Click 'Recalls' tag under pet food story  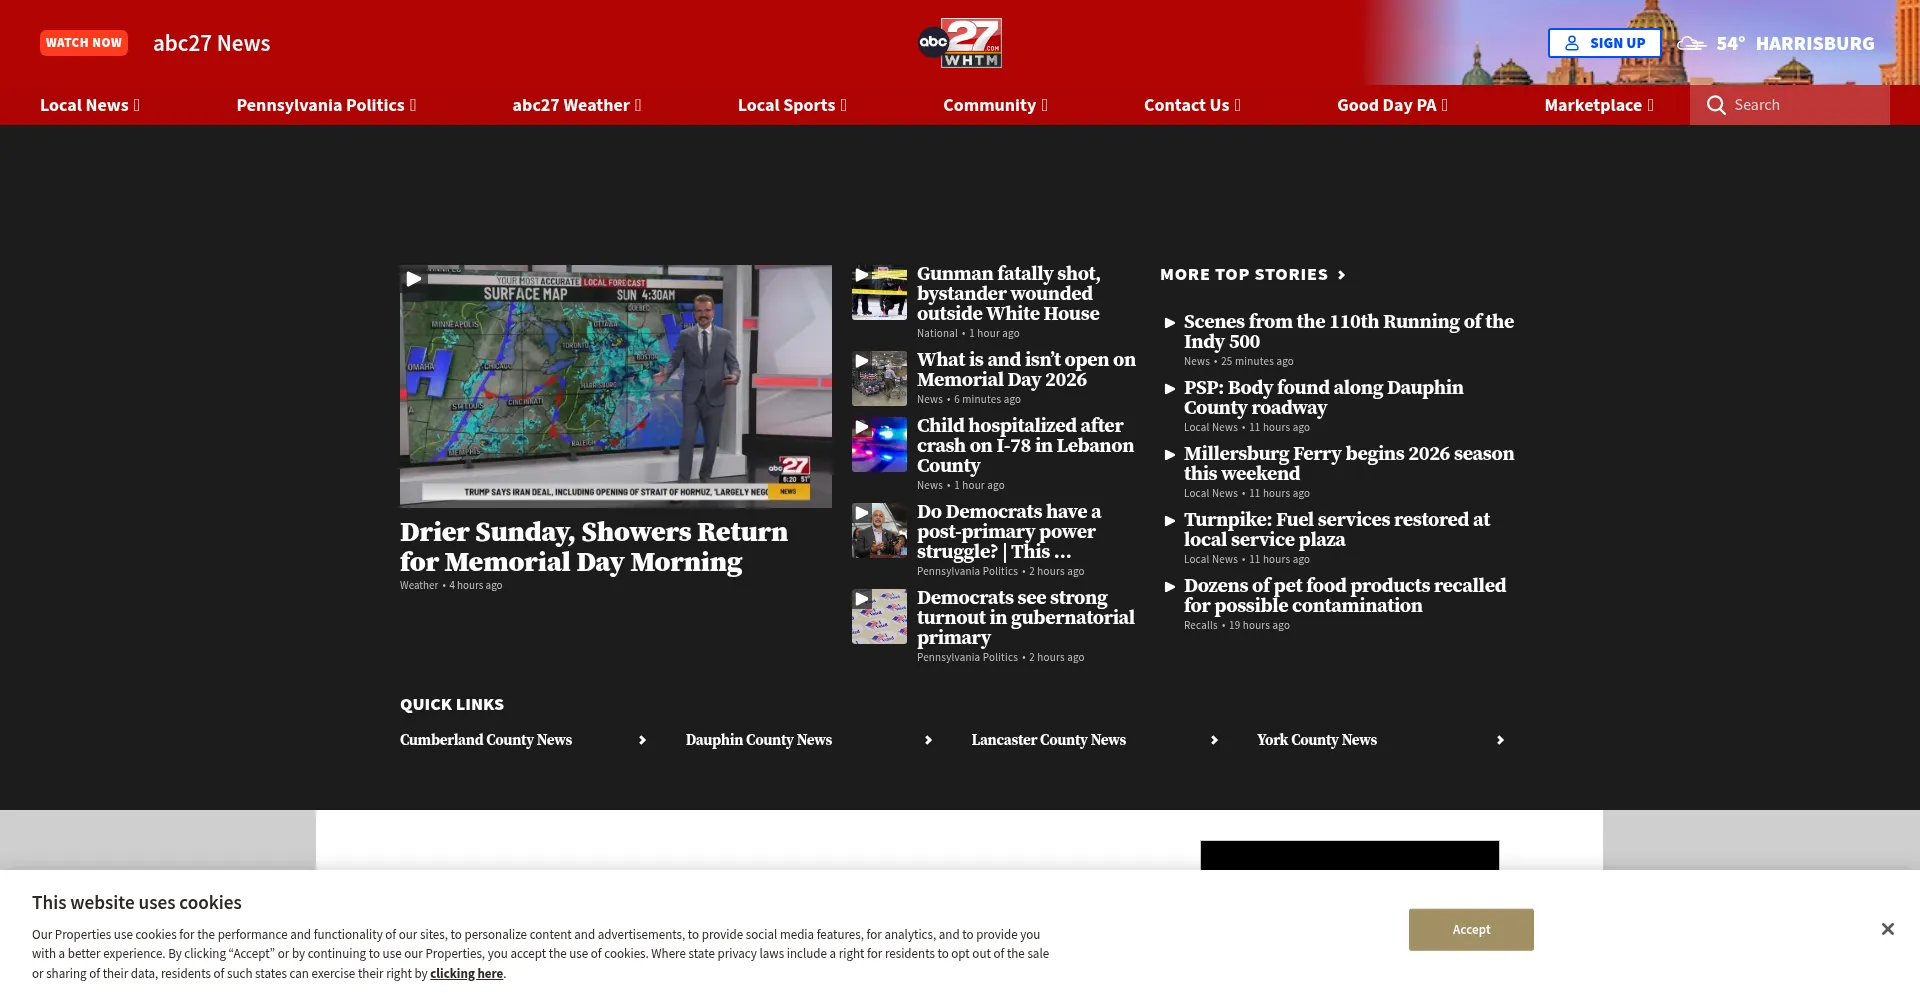[1200, 626]
